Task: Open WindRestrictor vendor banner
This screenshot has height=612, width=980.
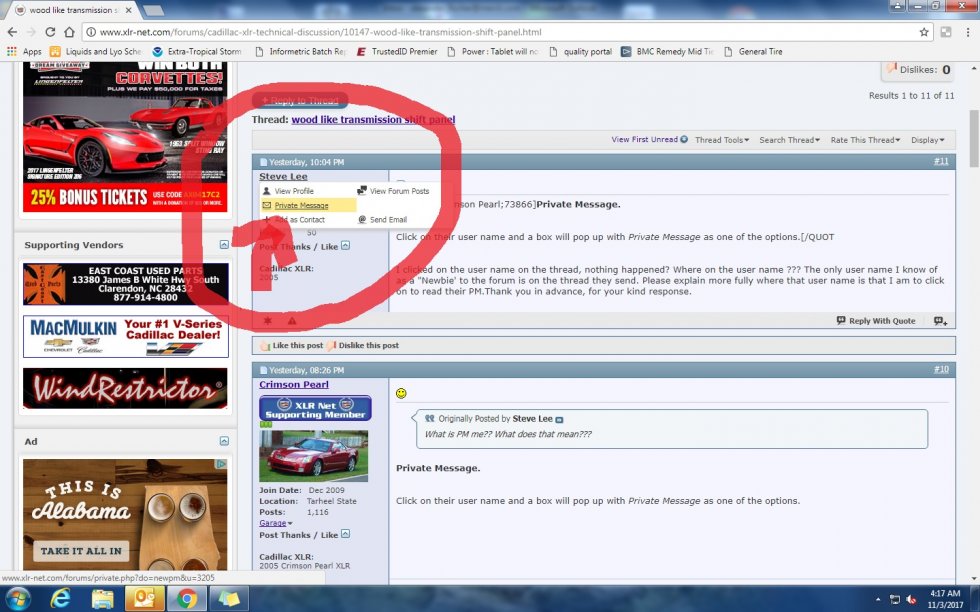Action: [126, 388]
